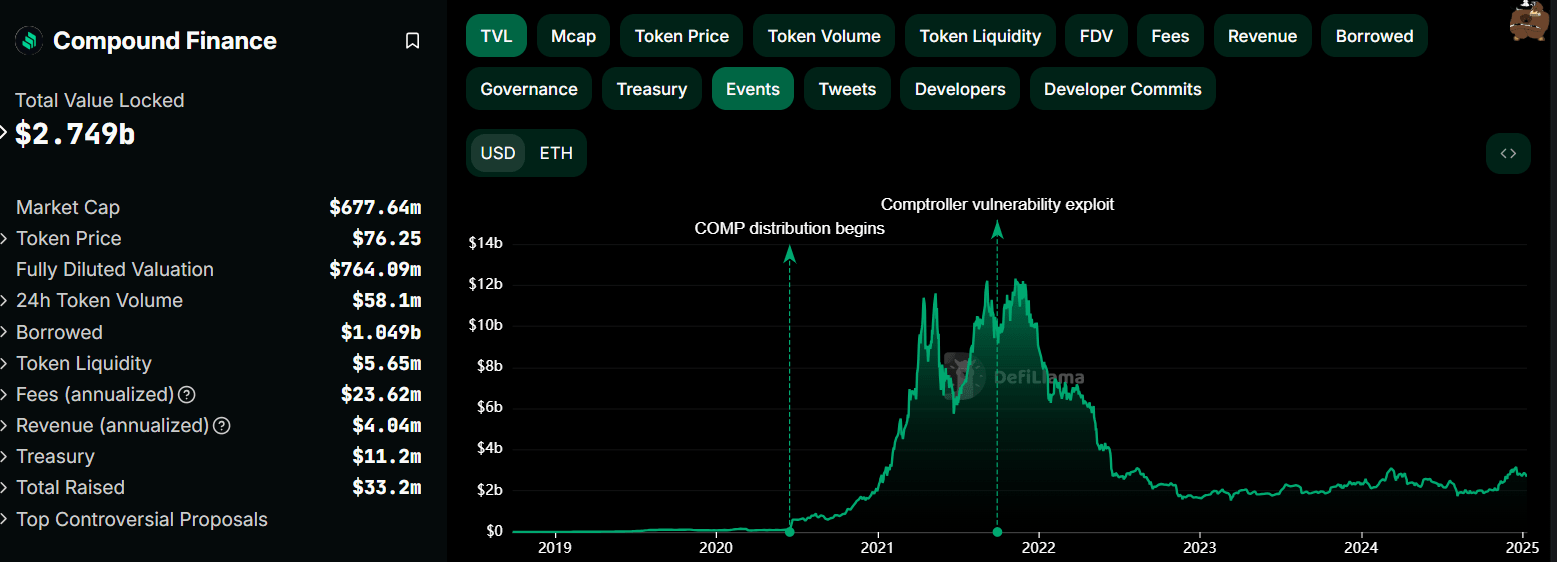The image size is (1557, 562).
Task: Expand the Token Price row
Action: pyautogui.click(x=4, y=239)
